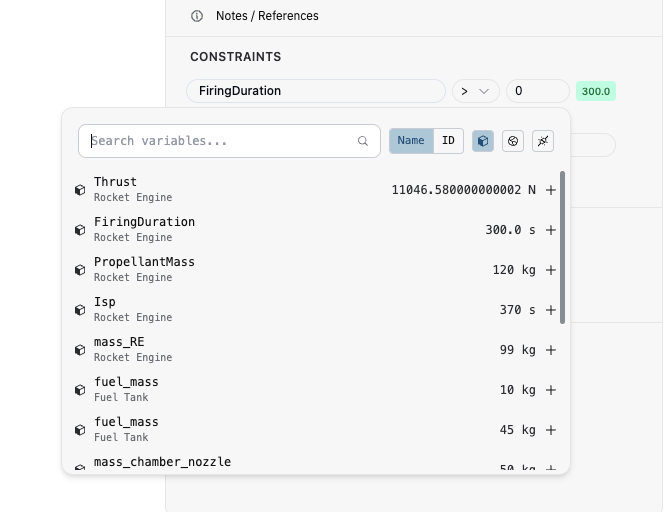Viewport: 664px width, 512px height.
Task: Click the 45 kg value
Action: tap(517, 430)
